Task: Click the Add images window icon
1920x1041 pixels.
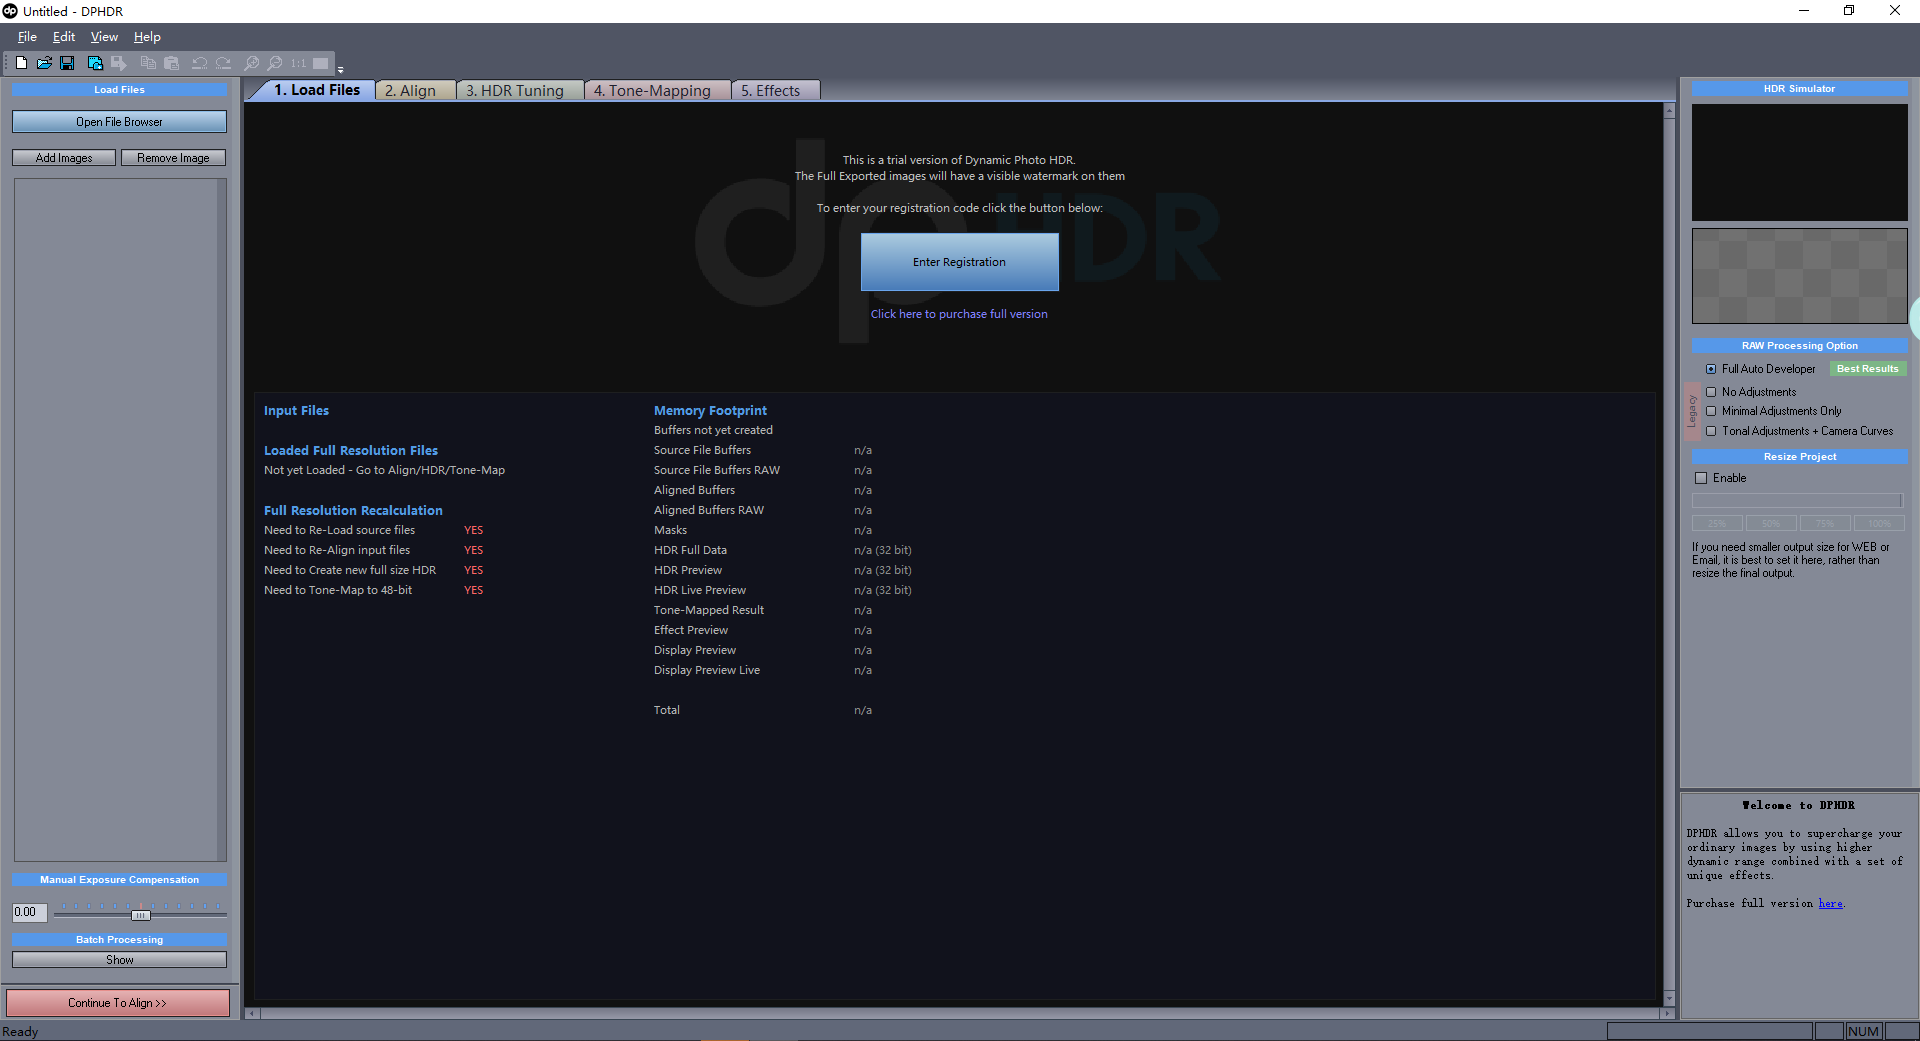Action: pos(95,63)
